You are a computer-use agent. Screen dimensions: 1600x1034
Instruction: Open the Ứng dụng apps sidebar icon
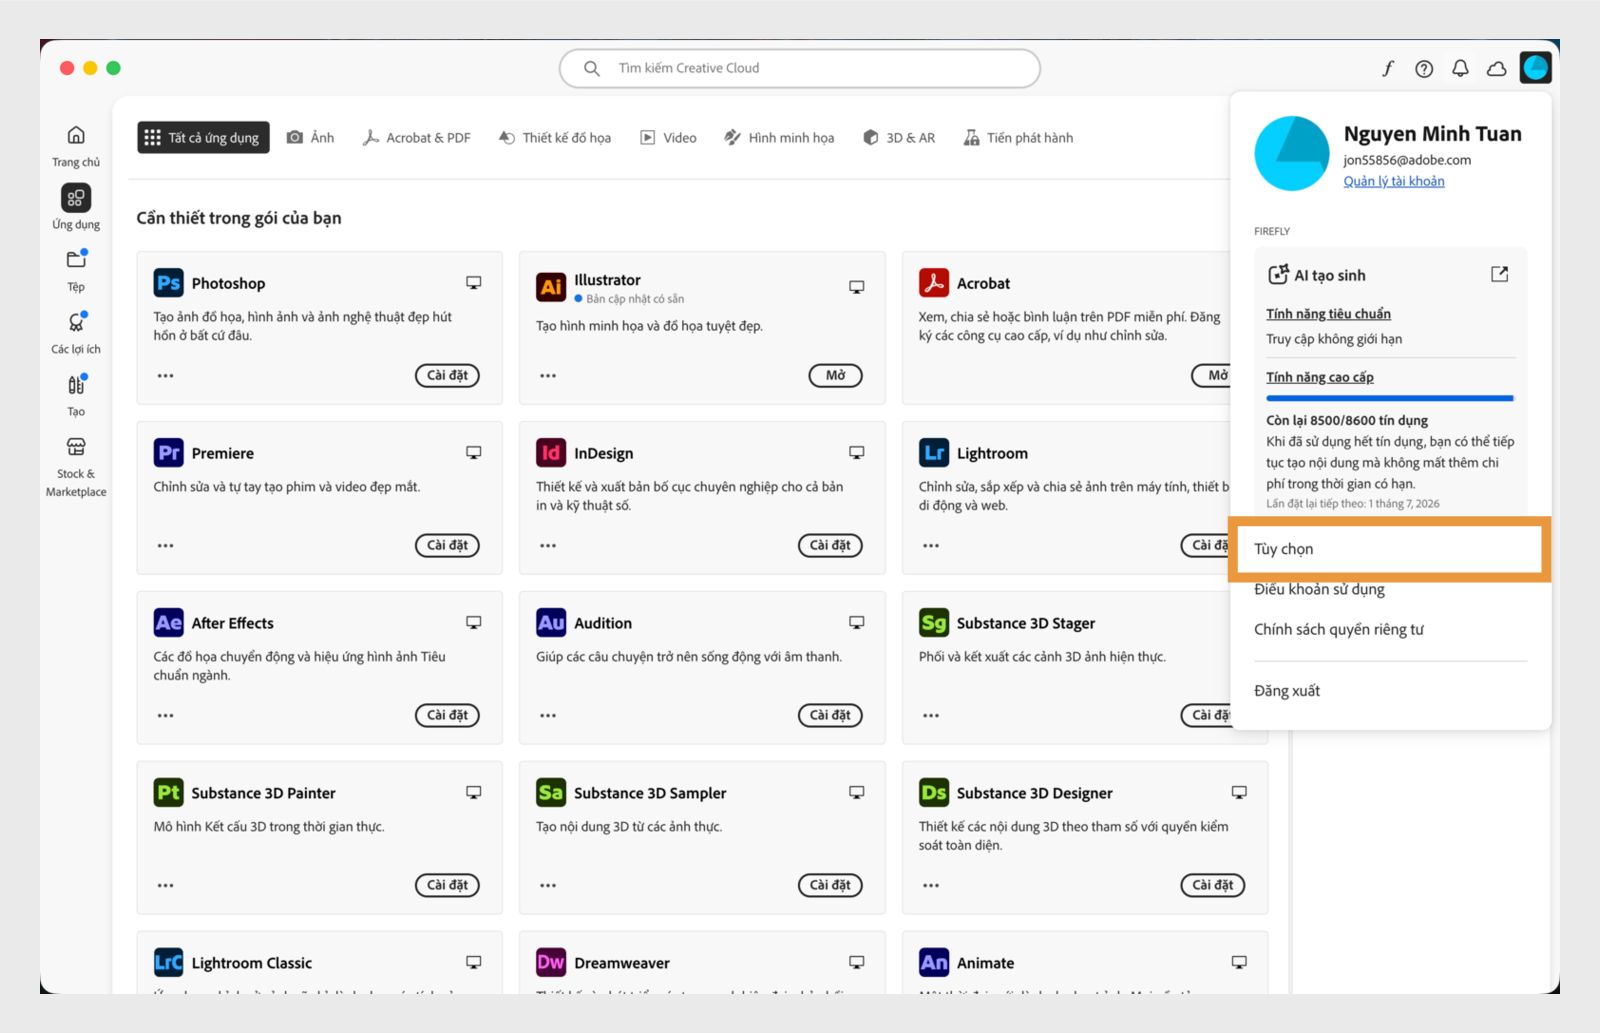[76, 198]
